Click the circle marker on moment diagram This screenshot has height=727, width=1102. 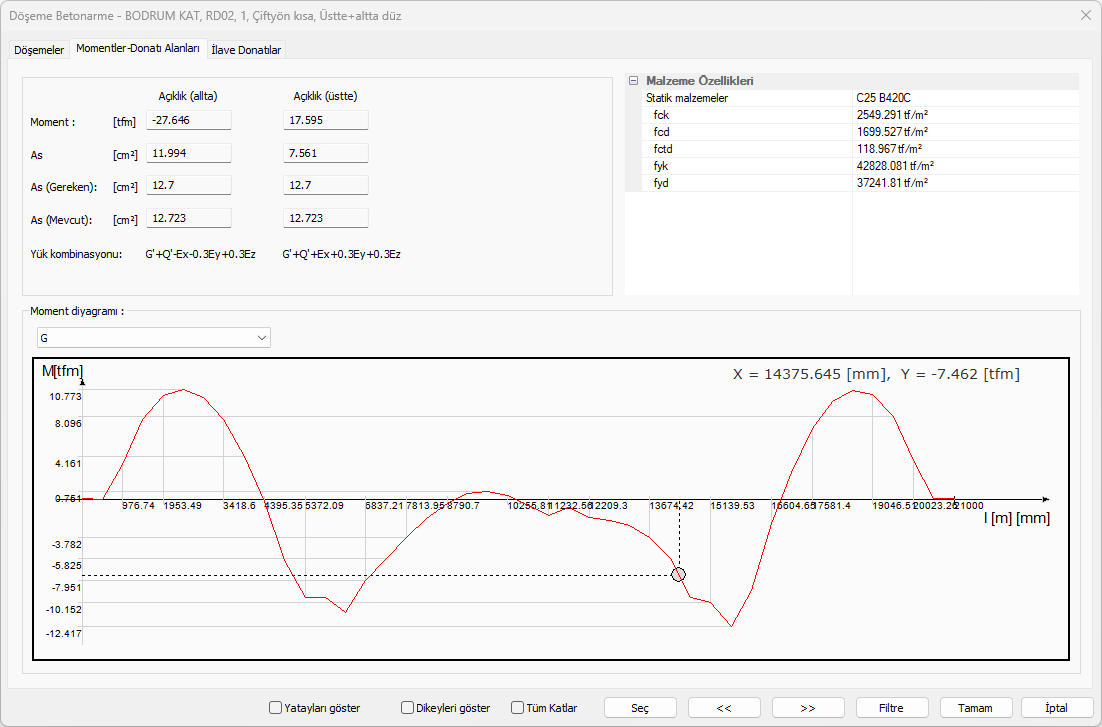coord(679,574)
